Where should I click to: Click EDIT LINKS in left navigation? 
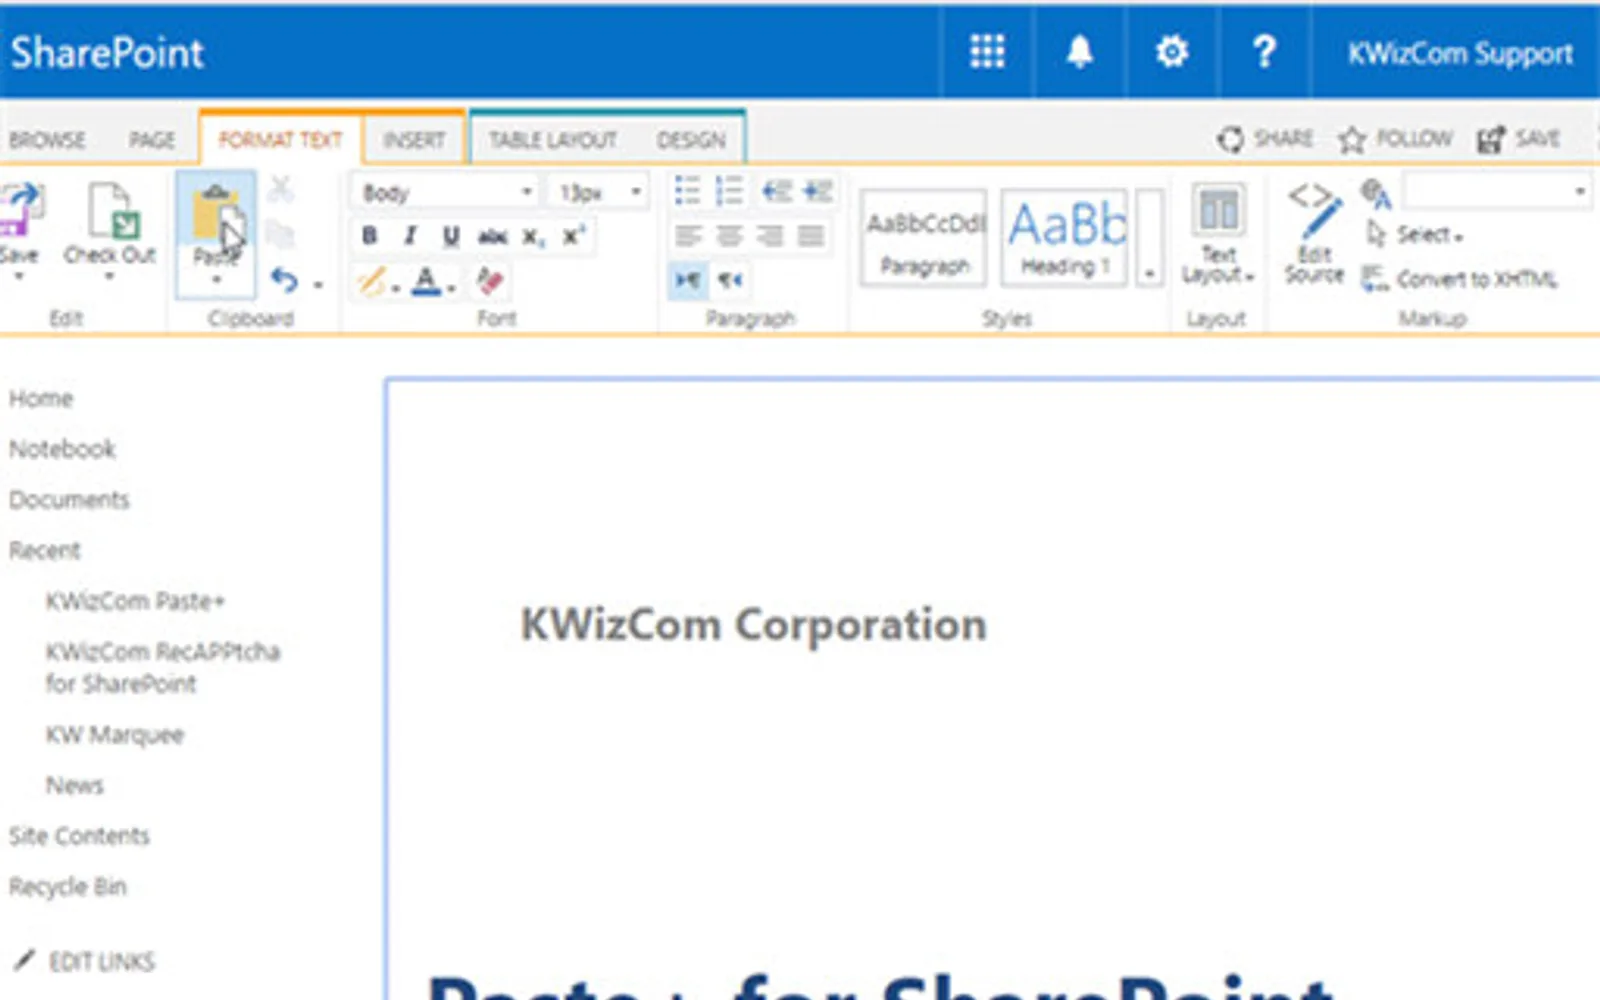84,961
